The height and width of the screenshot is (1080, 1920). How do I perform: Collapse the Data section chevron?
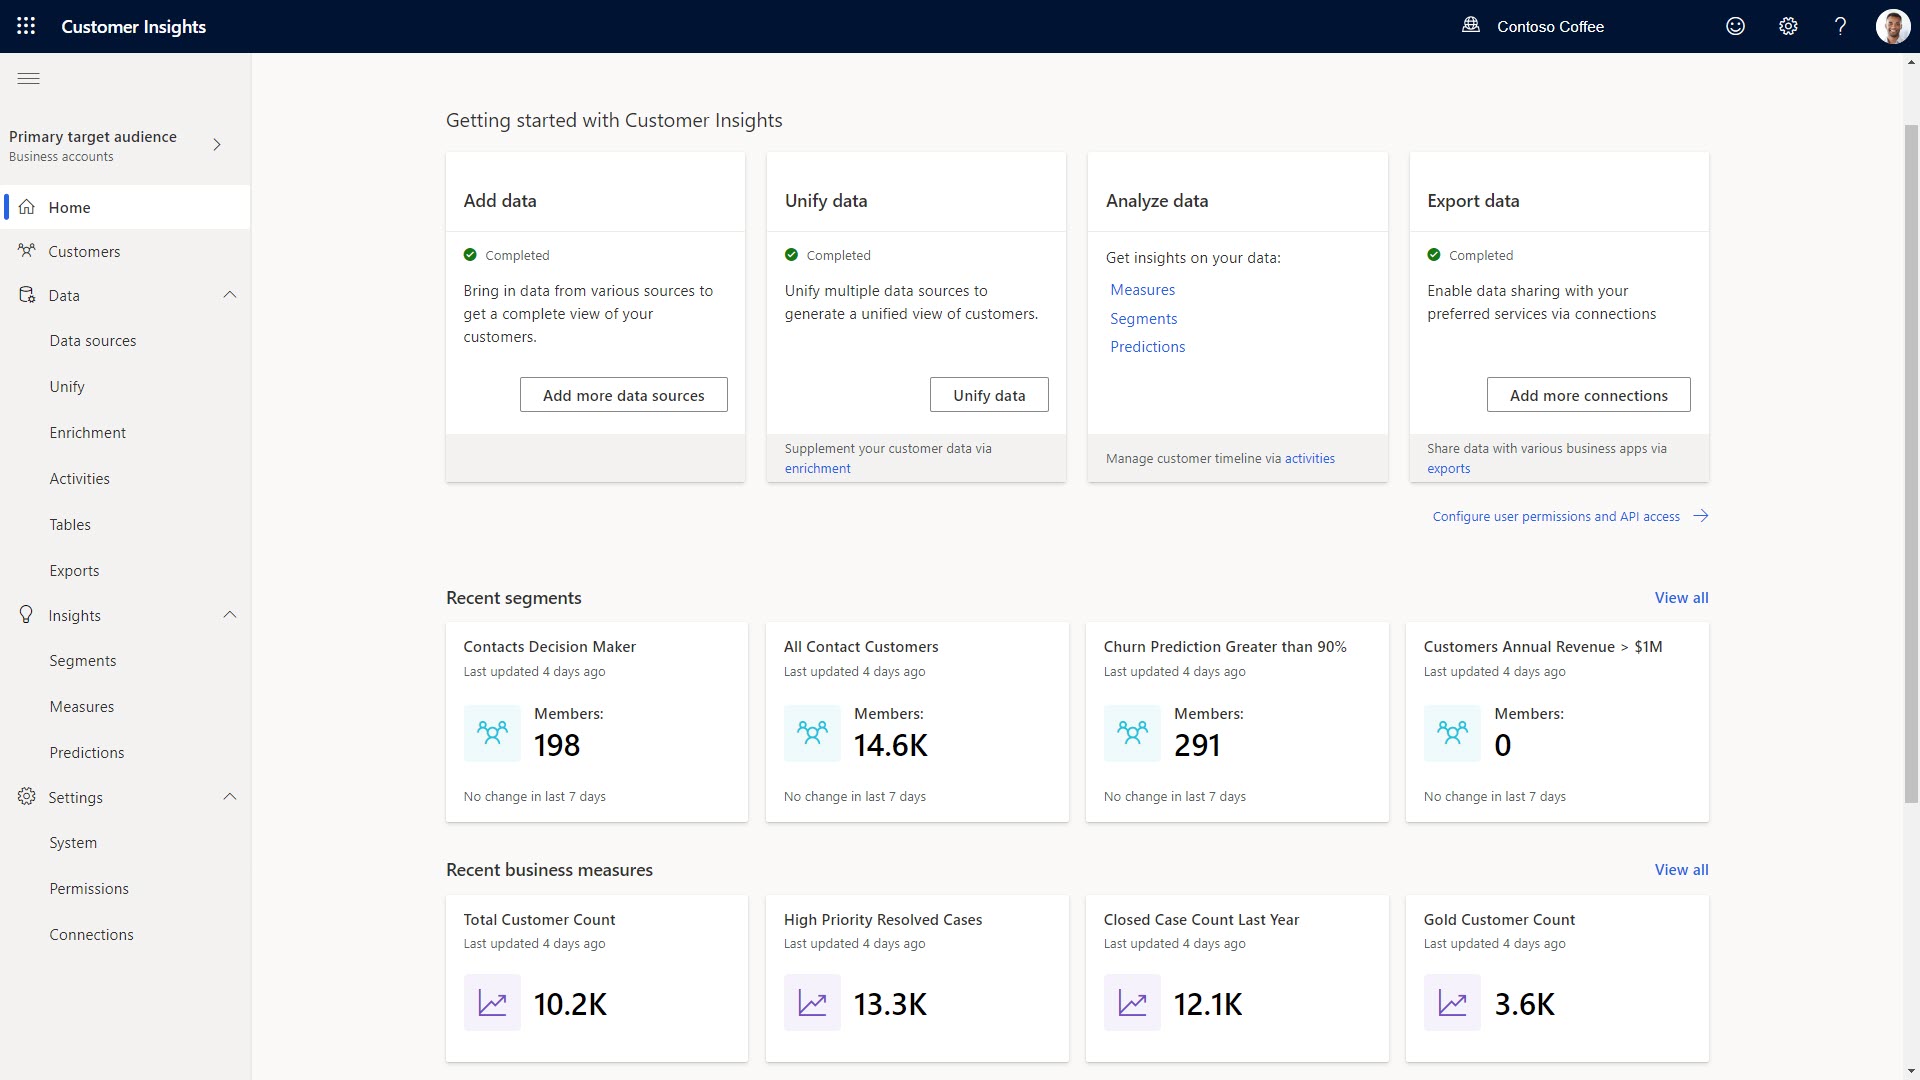[x=229, y=295]
